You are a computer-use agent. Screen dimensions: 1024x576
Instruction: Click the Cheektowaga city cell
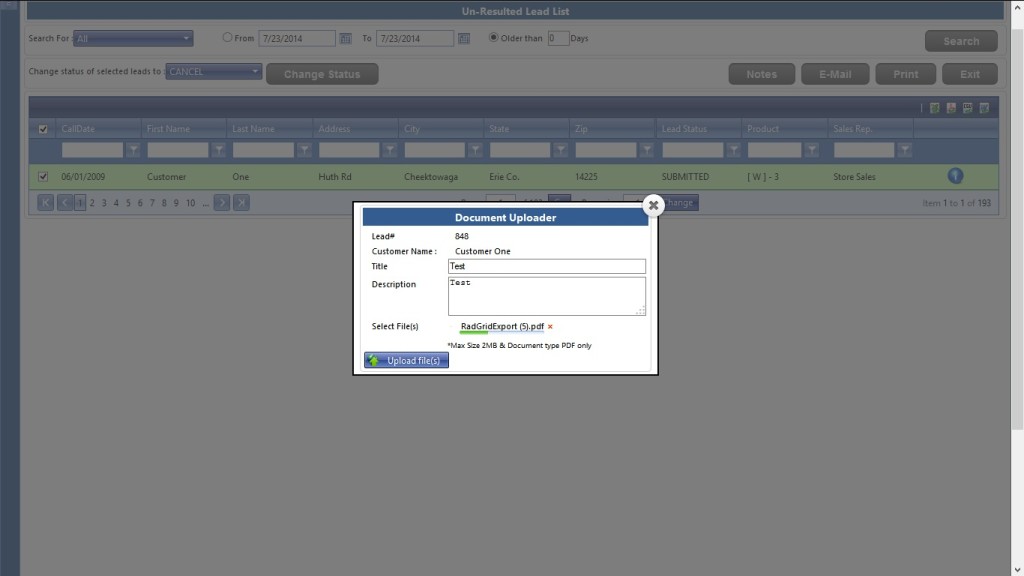[431, 176]
